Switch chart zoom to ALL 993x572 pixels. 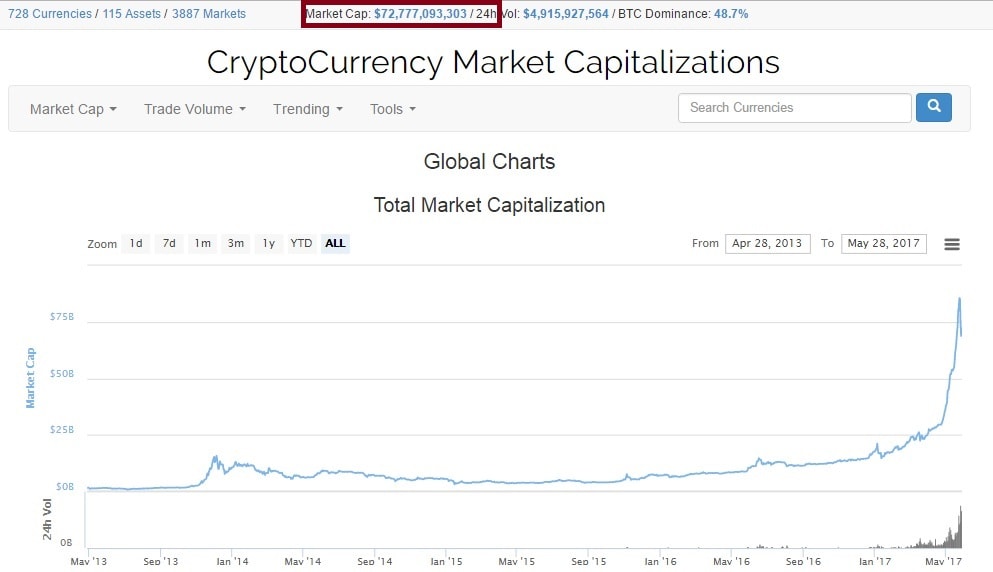pos(335,243)
